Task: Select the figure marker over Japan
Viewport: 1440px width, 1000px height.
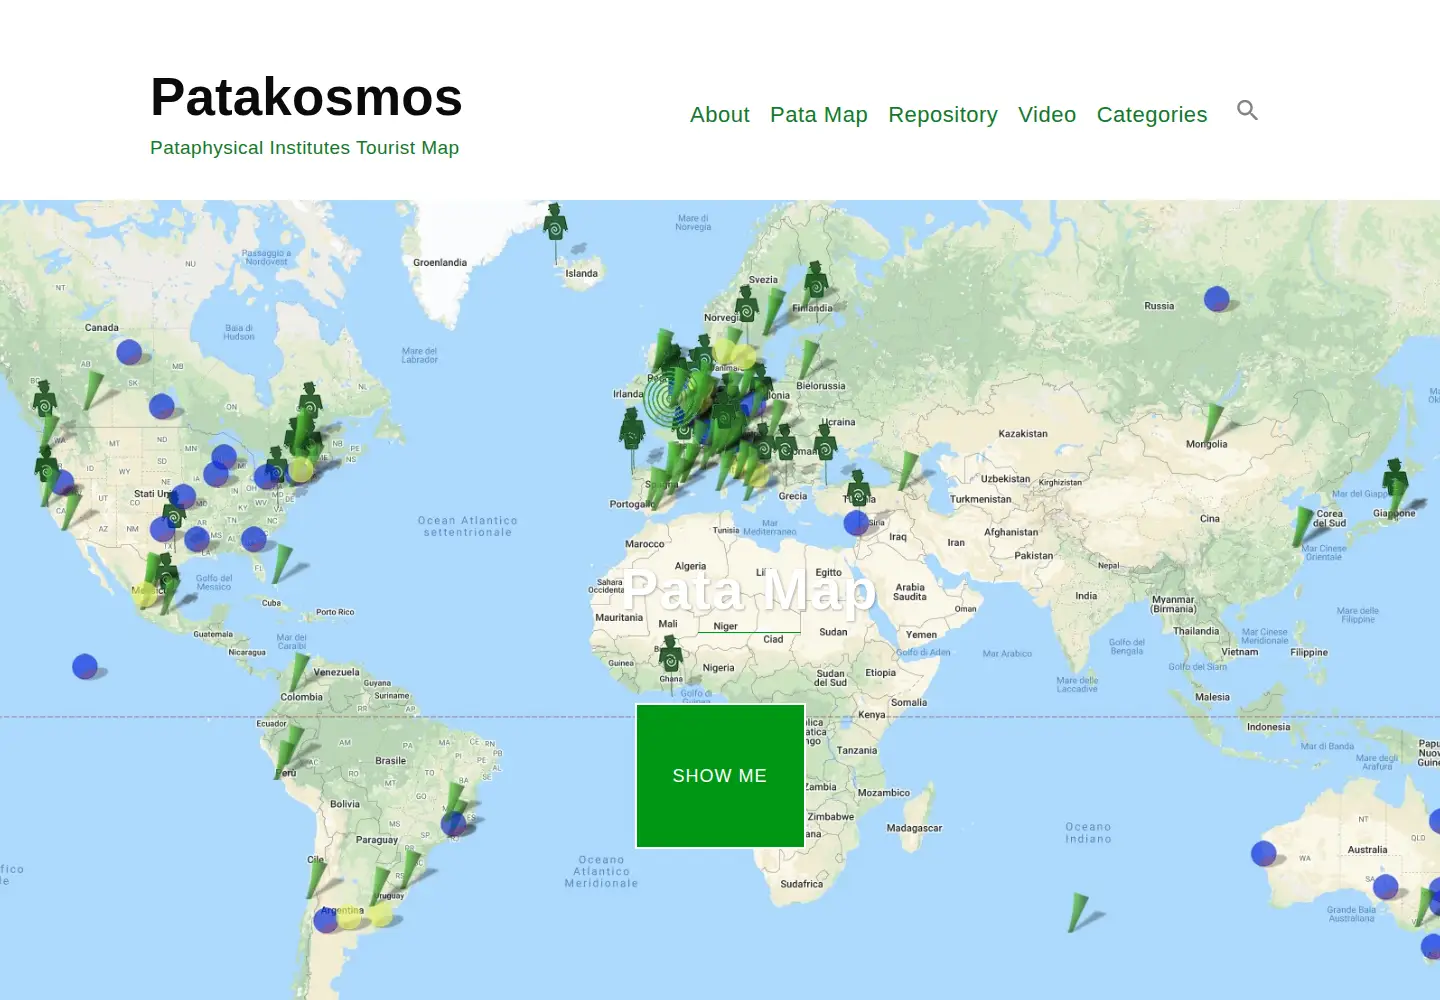Action: click(1395, 480)
